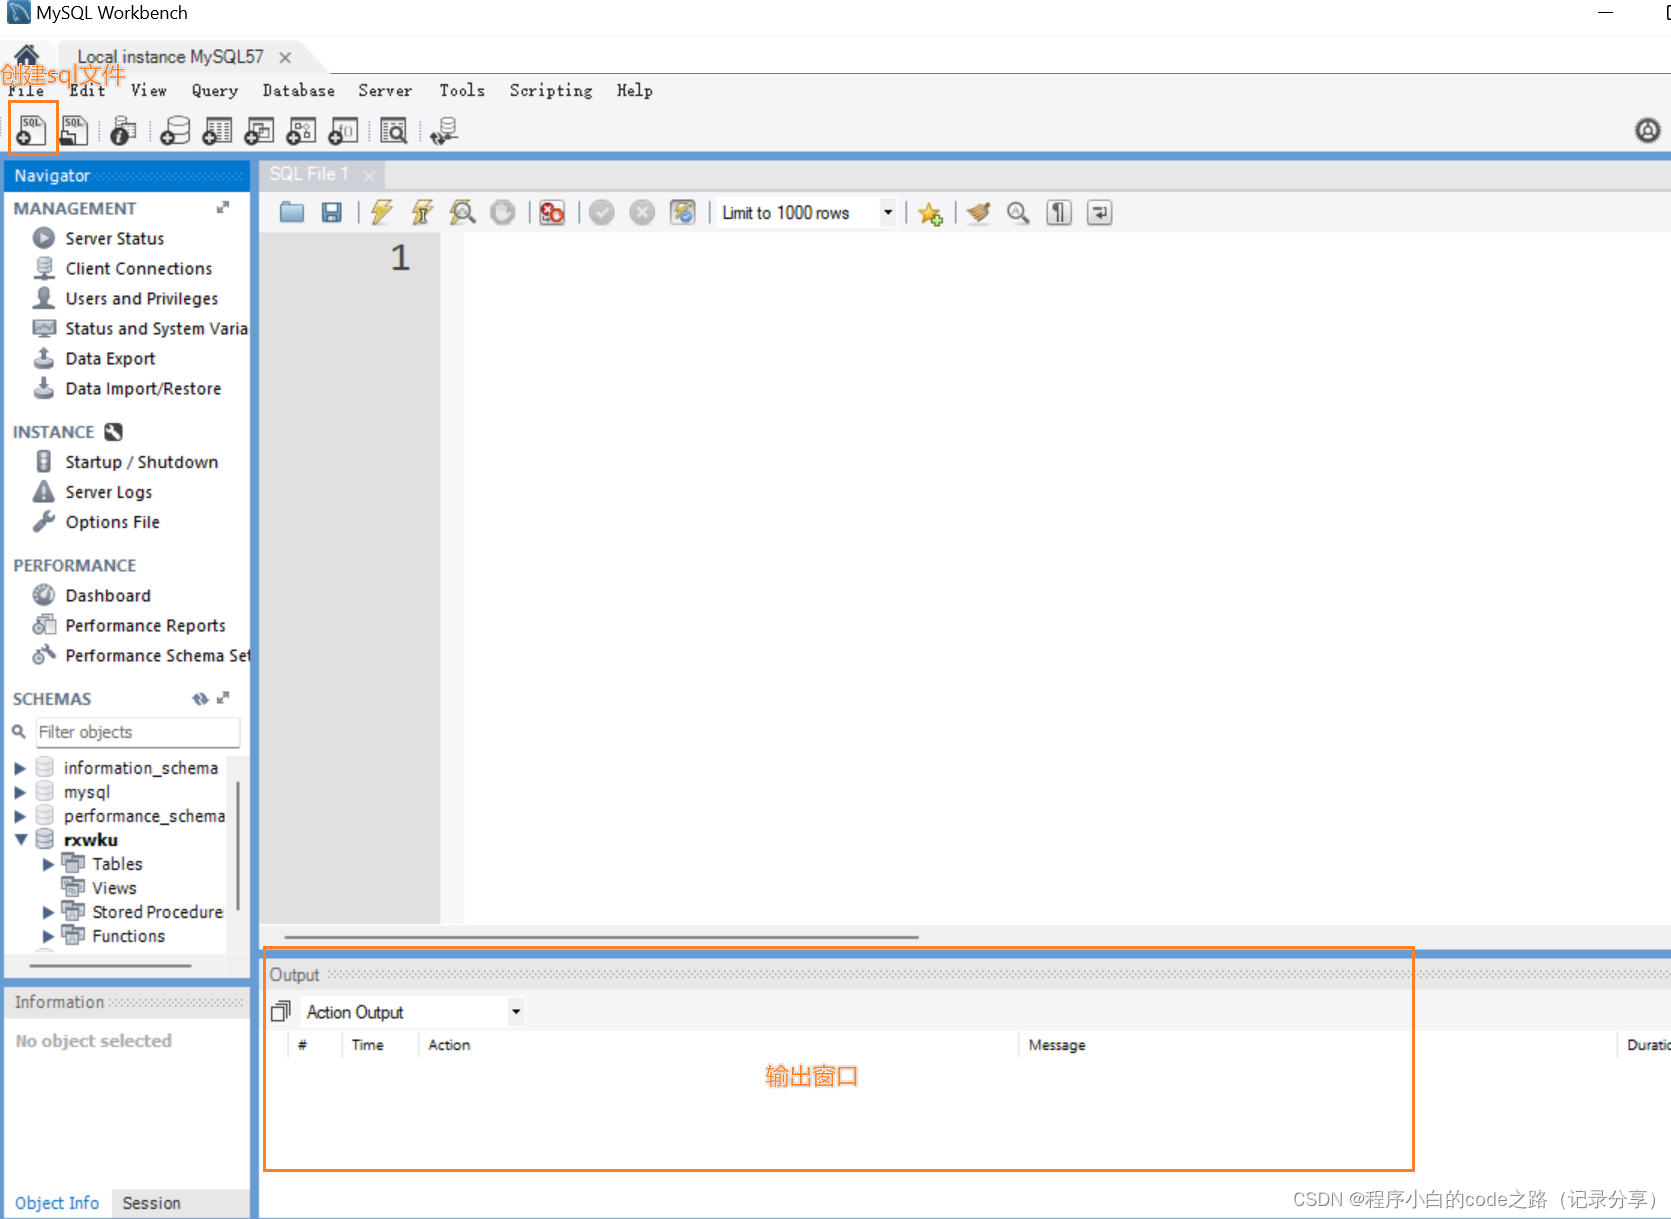Image resolution: width=1671 pixels, height=1219 pixels.
Task: Expand Stored Procedures under rxwku
Action: tap(47, 912)
